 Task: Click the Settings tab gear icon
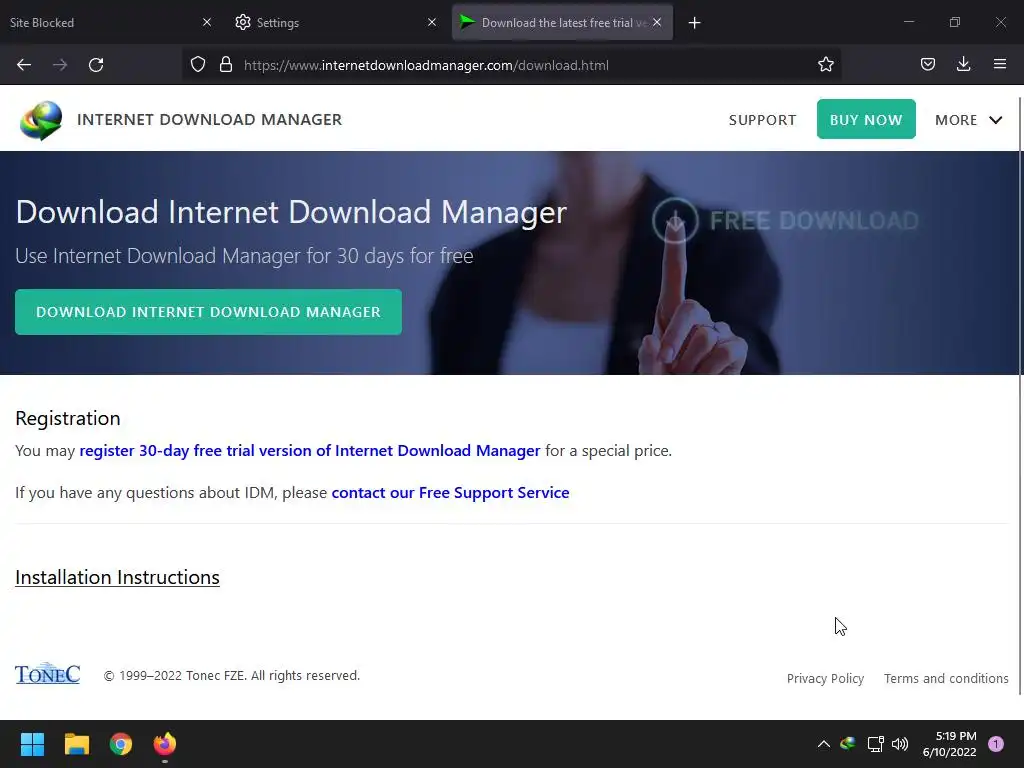click(x=243, y=22)
